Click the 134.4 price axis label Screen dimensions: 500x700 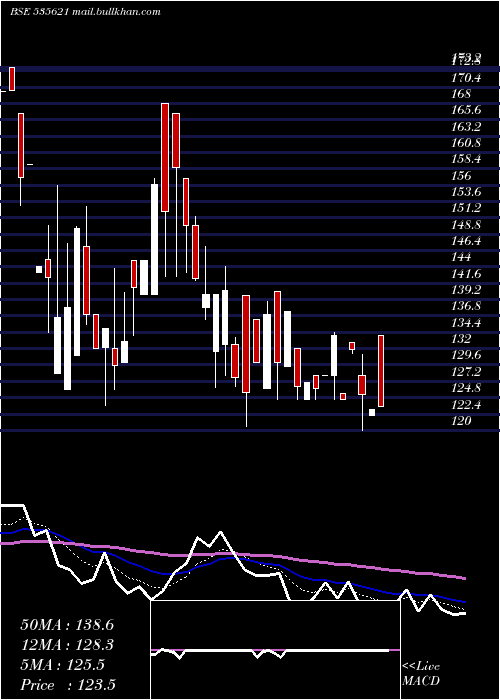pyautogui.click(x=466, y=323)
